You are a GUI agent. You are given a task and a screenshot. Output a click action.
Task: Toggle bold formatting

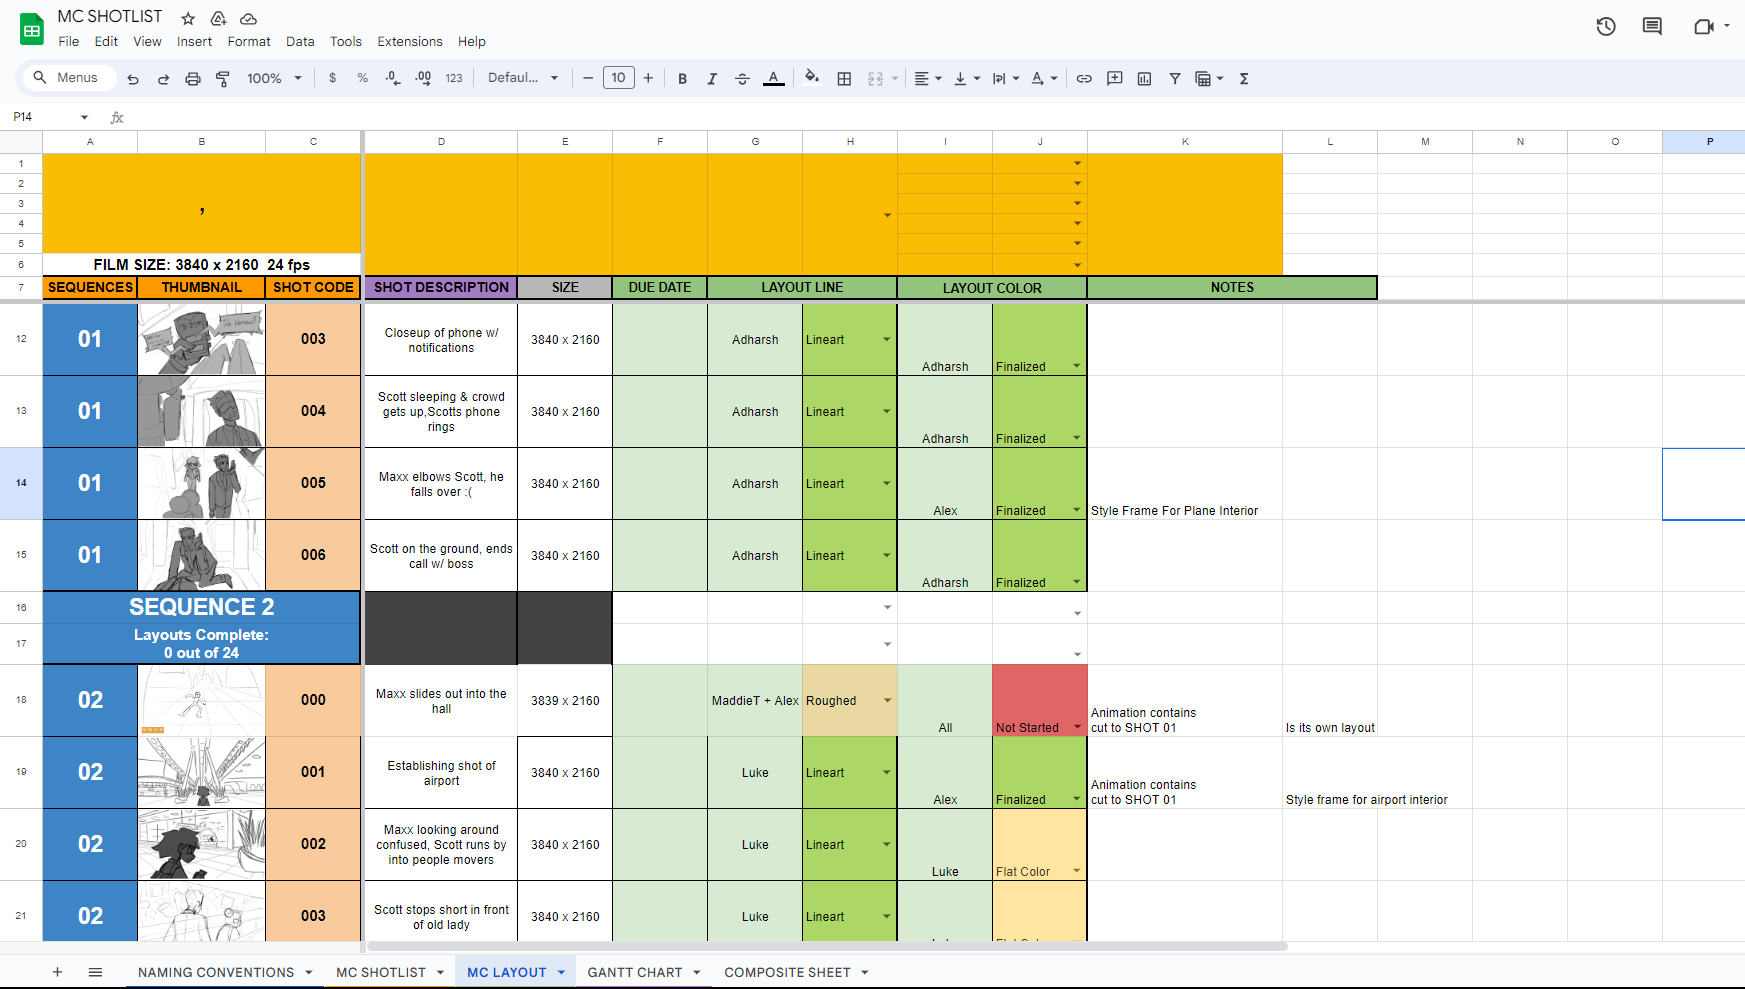tap(682, 78)
